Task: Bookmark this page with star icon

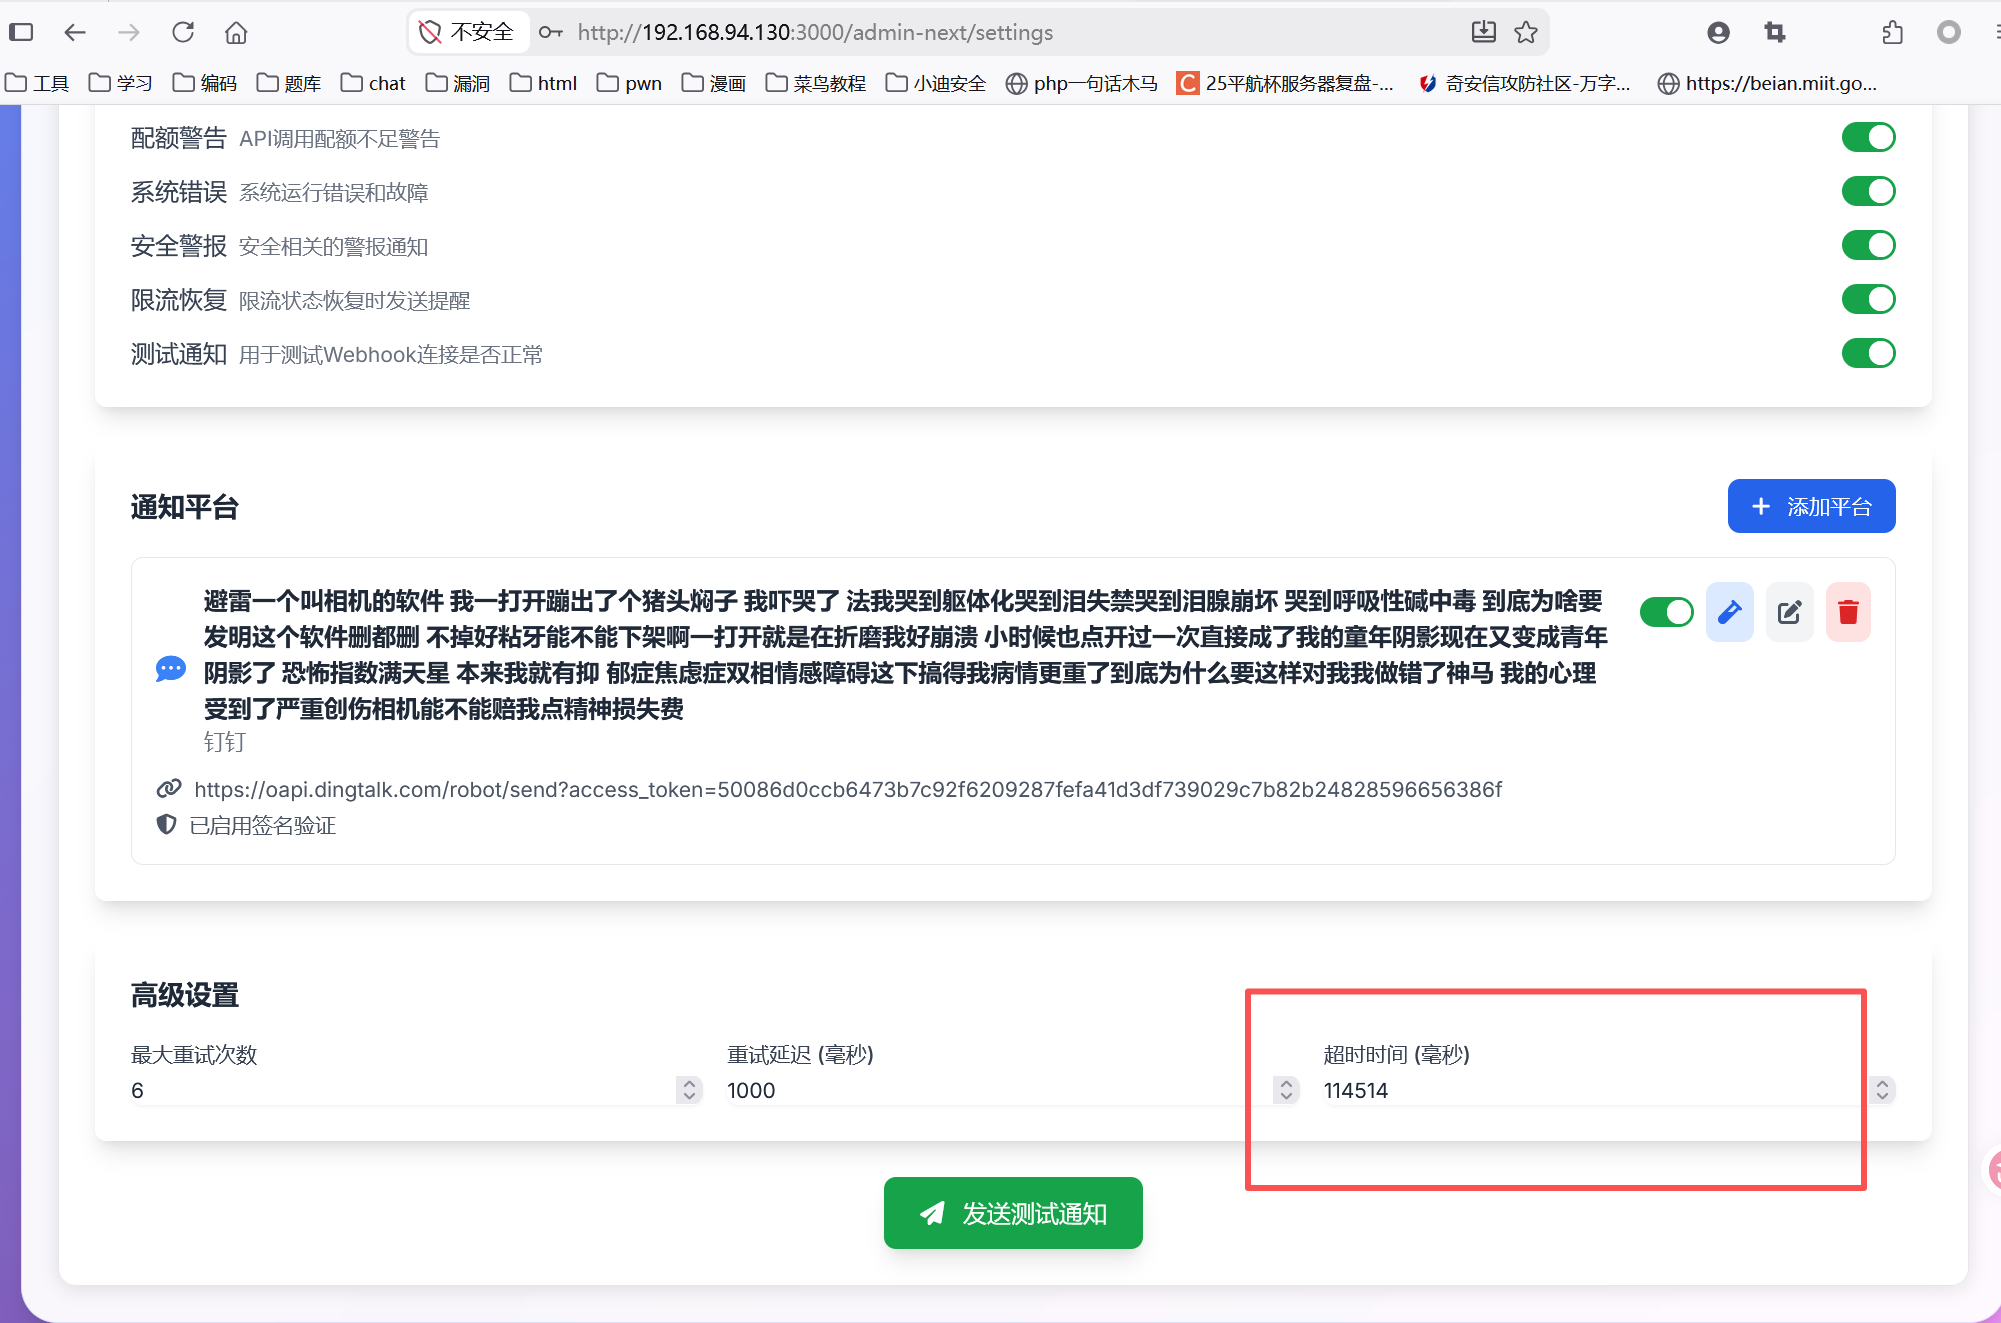Action: click(1526, 32)
